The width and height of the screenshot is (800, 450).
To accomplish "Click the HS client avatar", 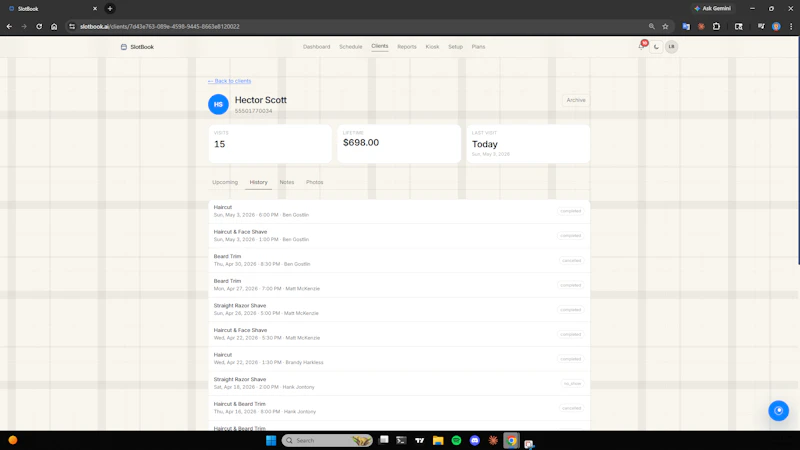I will [x=218, y=105].
